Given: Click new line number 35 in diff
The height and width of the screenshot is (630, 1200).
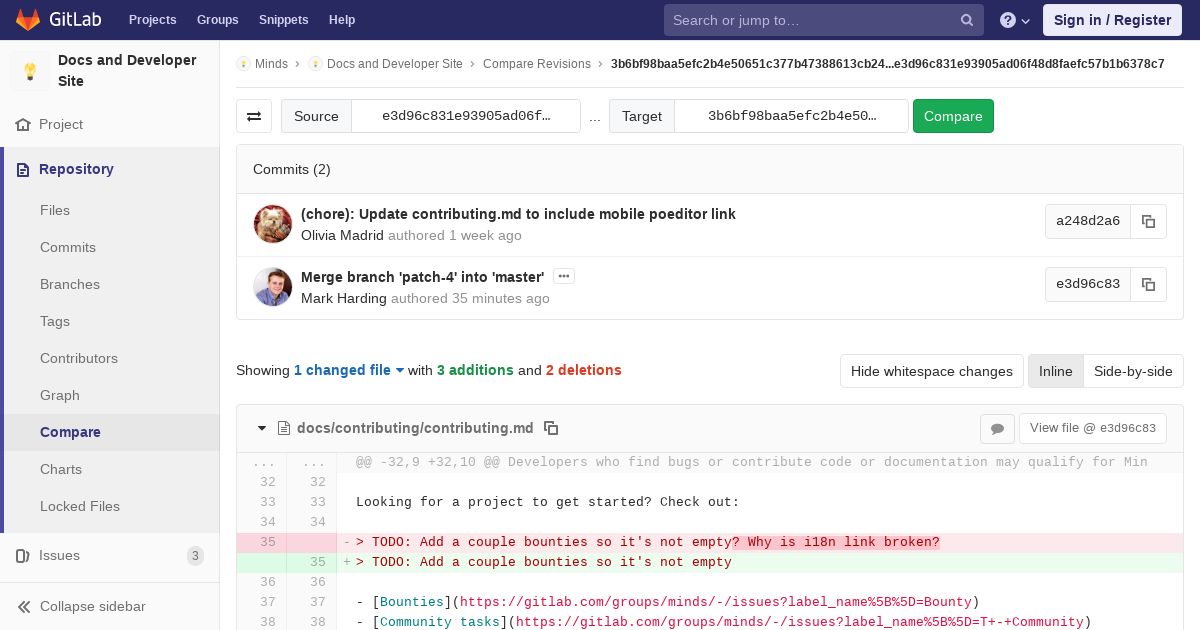Looking at the screenshot, I should coord(317,562).
